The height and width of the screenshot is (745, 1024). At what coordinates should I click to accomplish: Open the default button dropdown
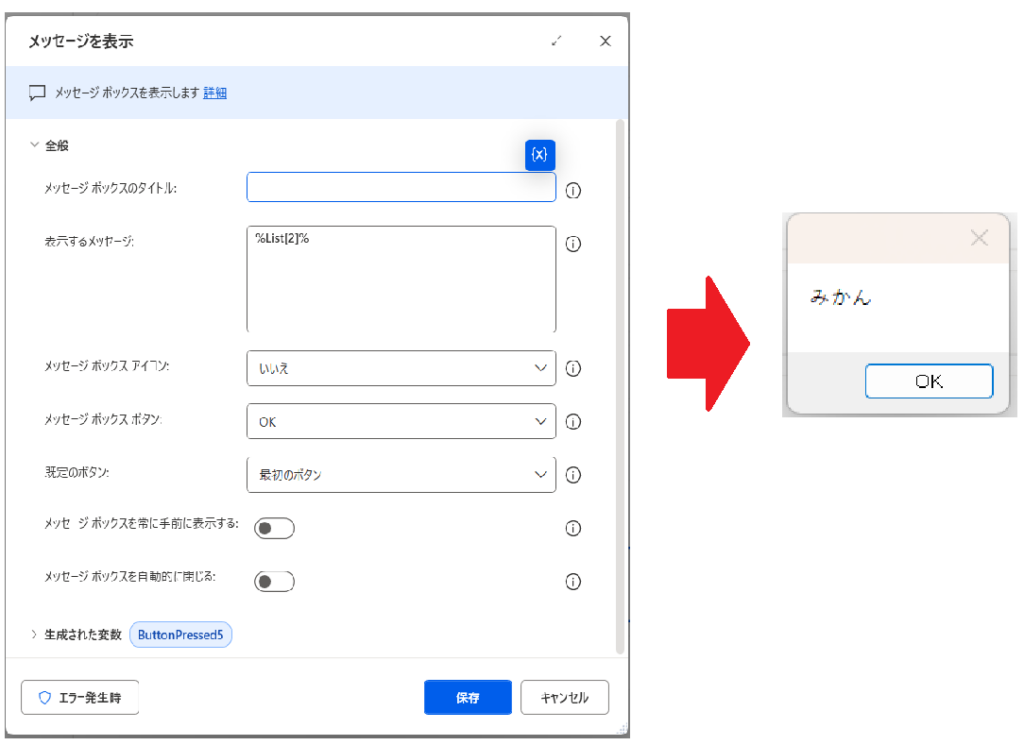(400, 474)
